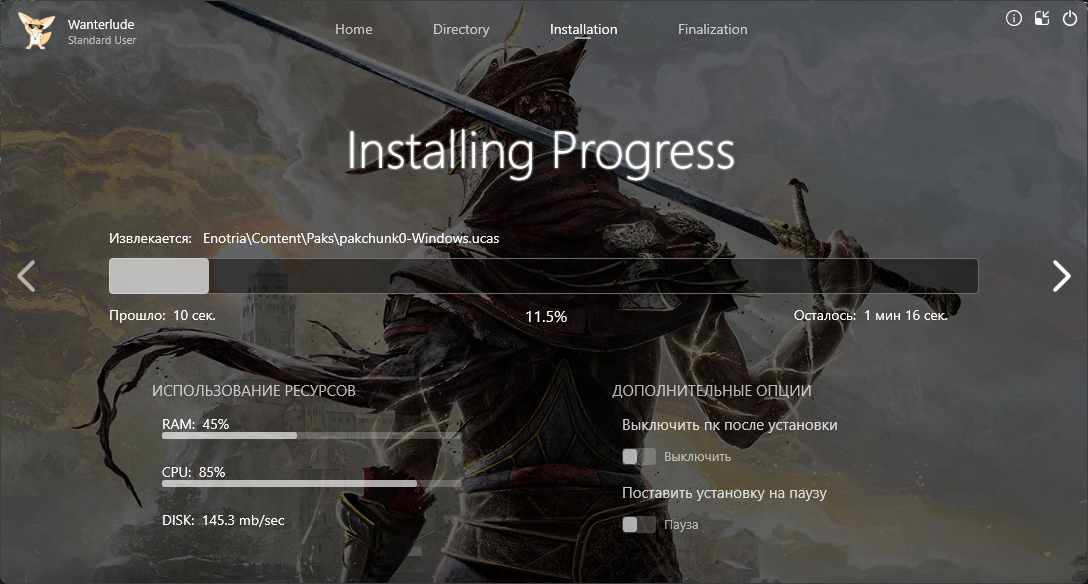Click the 11.5% progress percentage

[546, 316]
